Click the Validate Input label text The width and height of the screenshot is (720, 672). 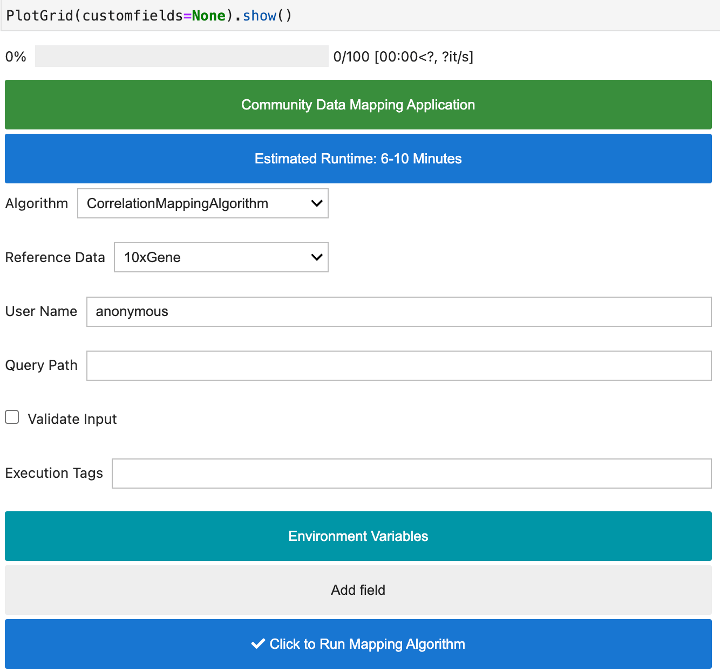point(72,419)
